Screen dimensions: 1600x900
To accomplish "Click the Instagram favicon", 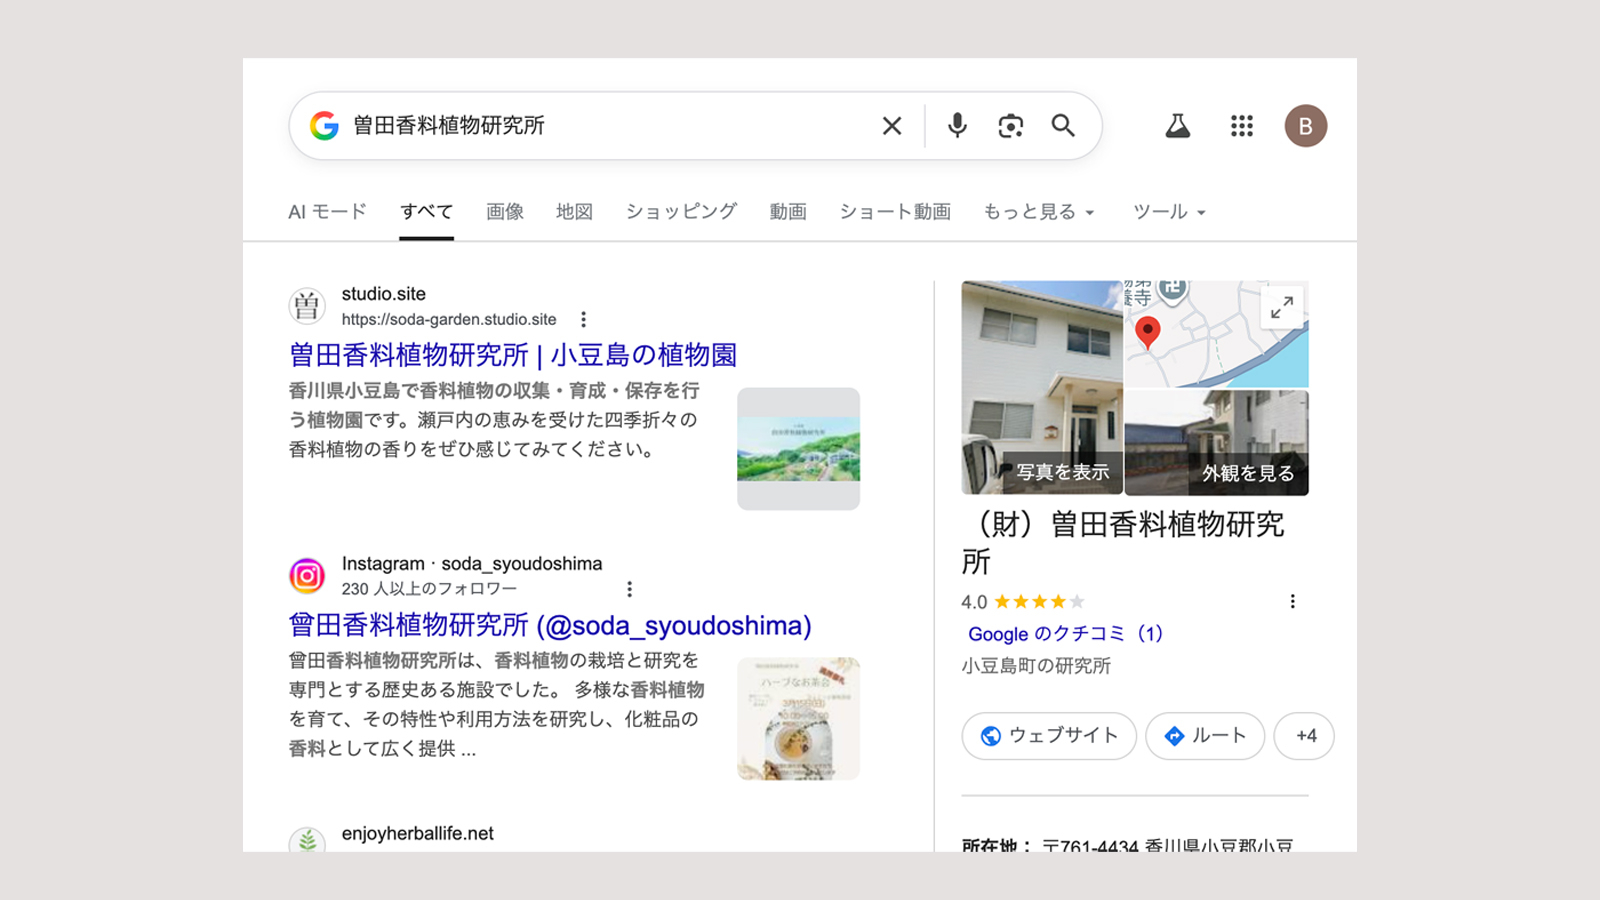I will point(307,576).
